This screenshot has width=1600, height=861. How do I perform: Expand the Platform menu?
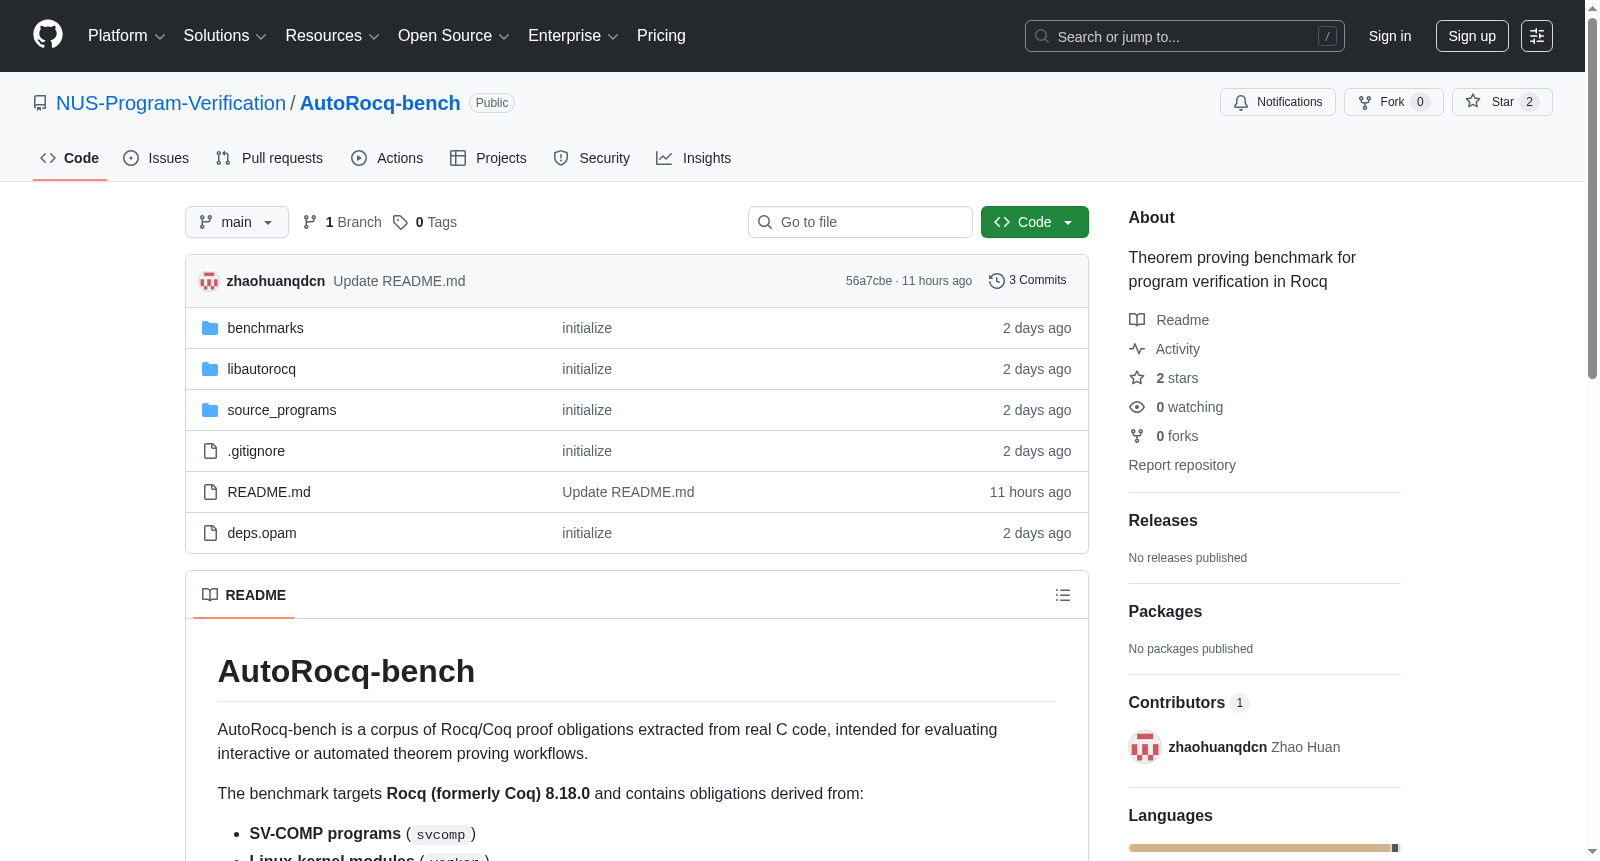127,36
